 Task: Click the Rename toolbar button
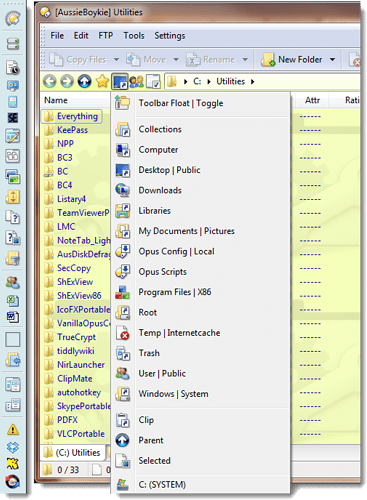[x=211, y=60]
